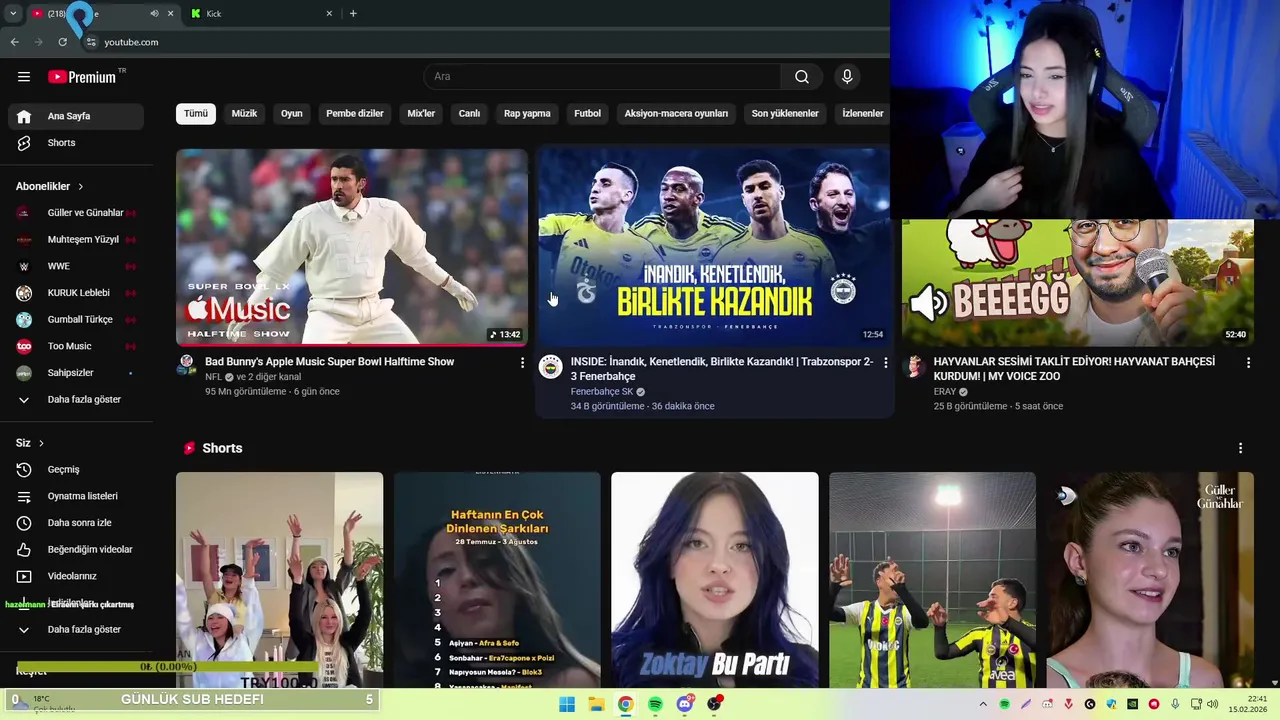
Task: Open options menu for Fenerbahçe INSIDE video
Action: [x=885, y=363]
